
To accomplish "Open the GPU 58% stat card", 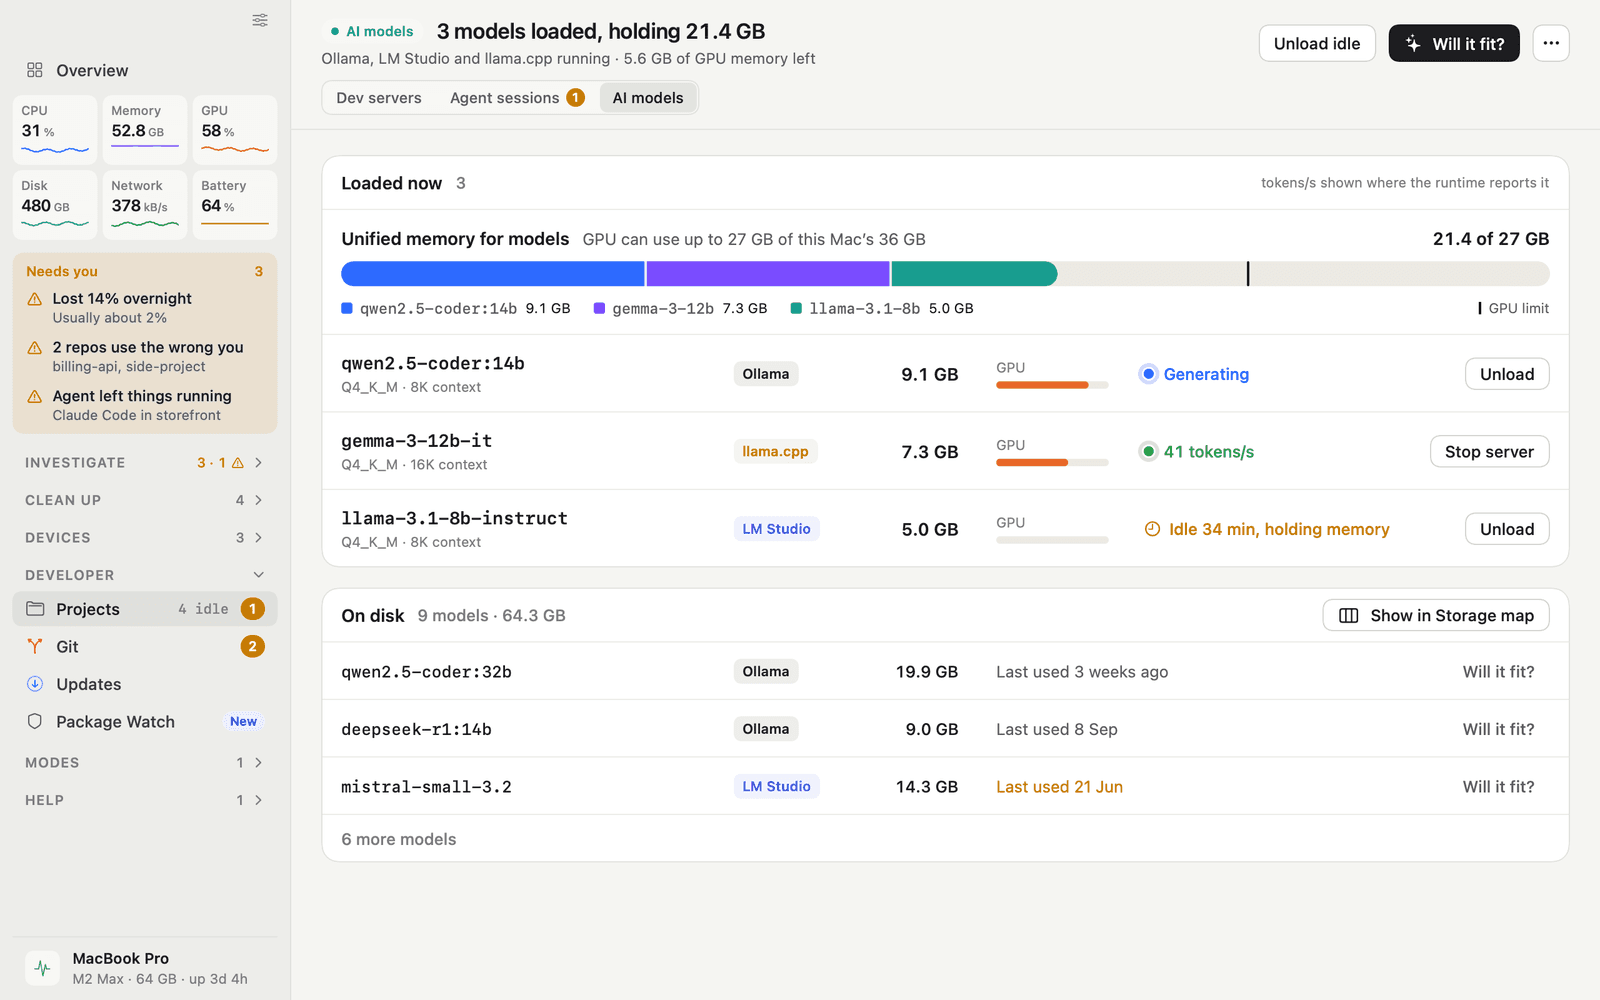I will pos(234,130).
